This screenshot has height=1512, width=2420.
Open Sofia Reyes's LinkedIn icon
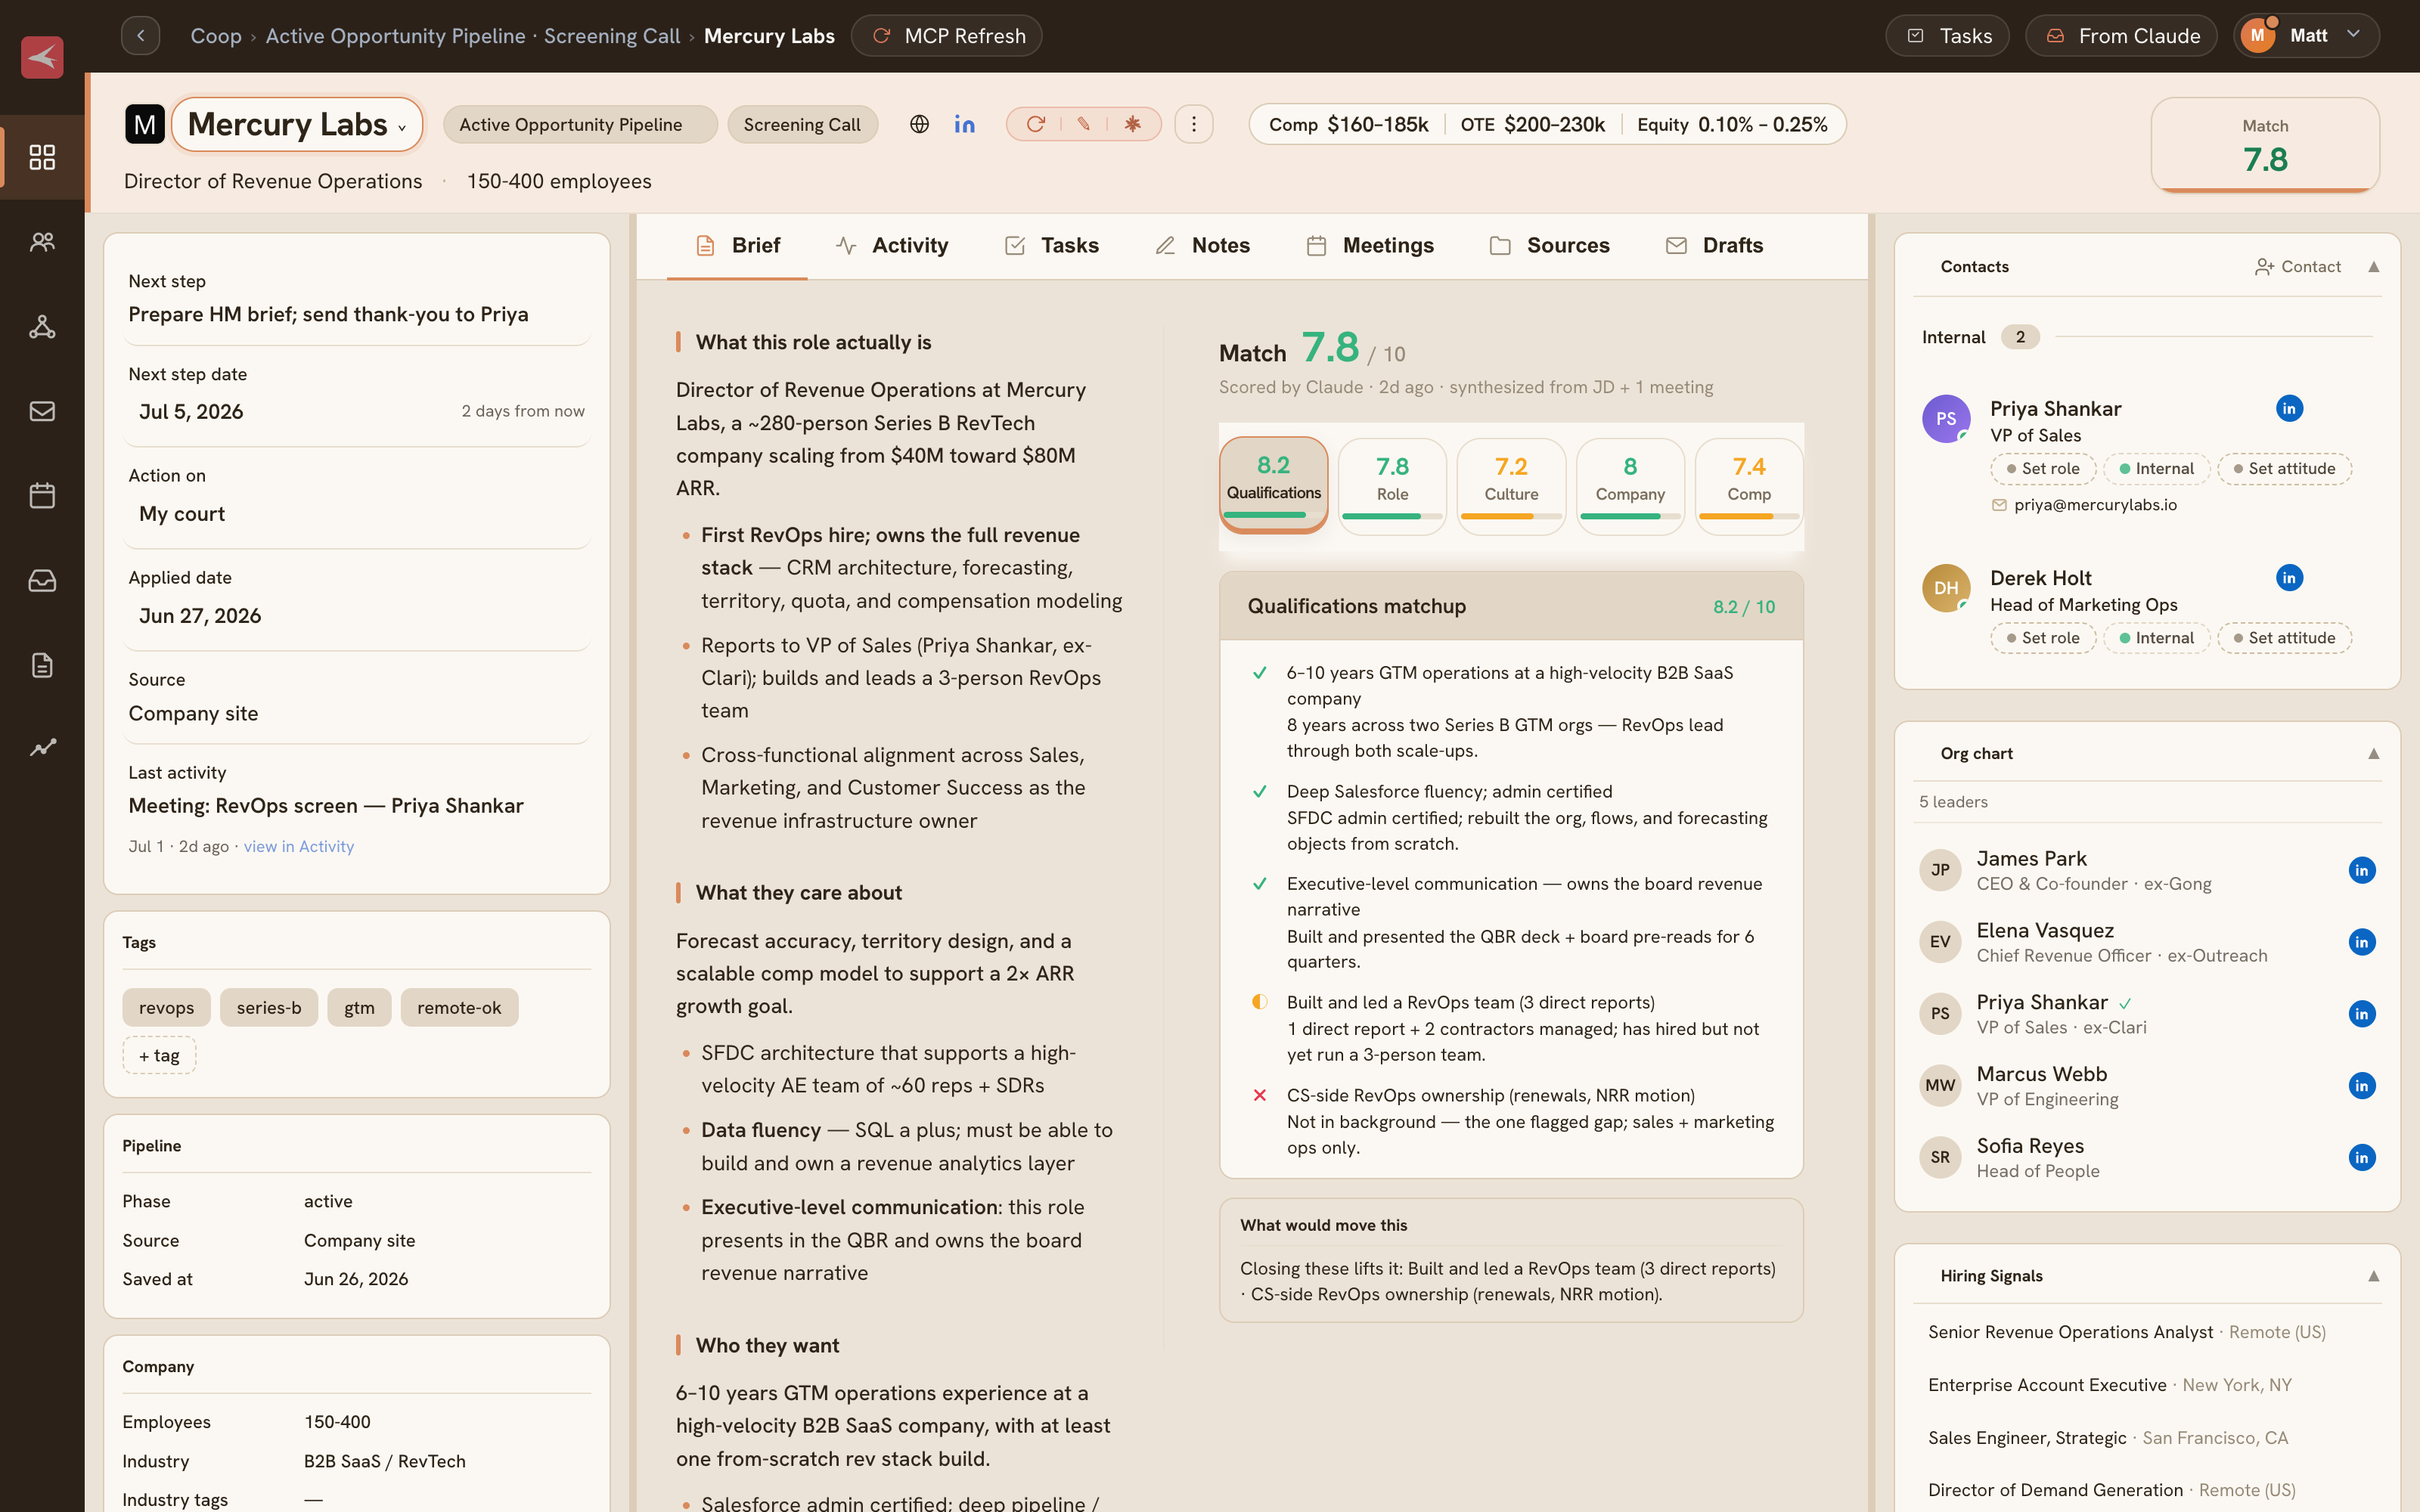point(2362,1158)
